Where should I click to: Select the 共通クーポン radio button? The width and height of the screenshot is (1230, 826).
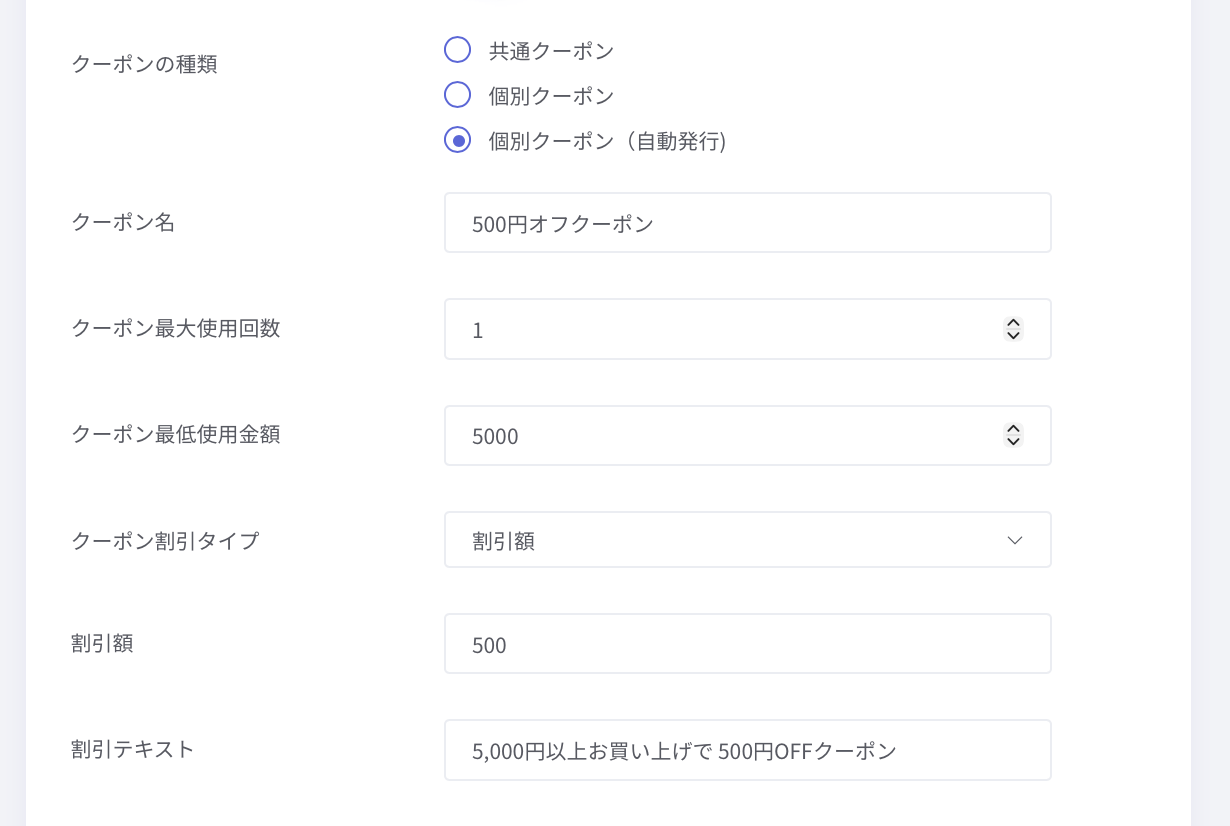[457, 50]
